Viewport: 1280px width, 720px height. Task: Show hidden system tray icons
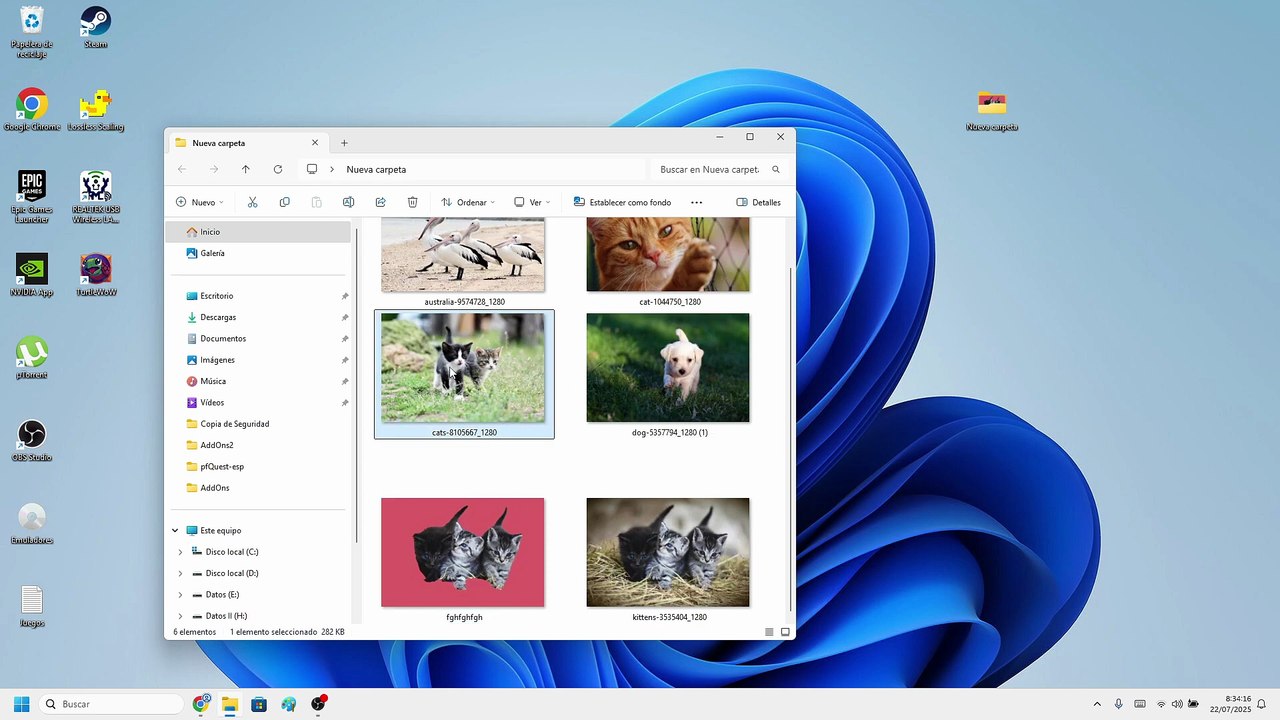pyautogui.click(x=1097, y=704)
